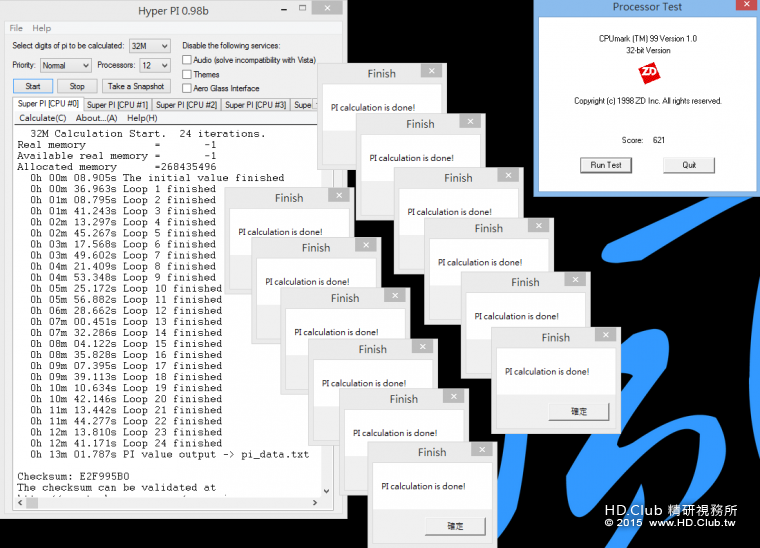Close the Processor Test window
Screen dimensions: 760x548
[x=747, y=5]
